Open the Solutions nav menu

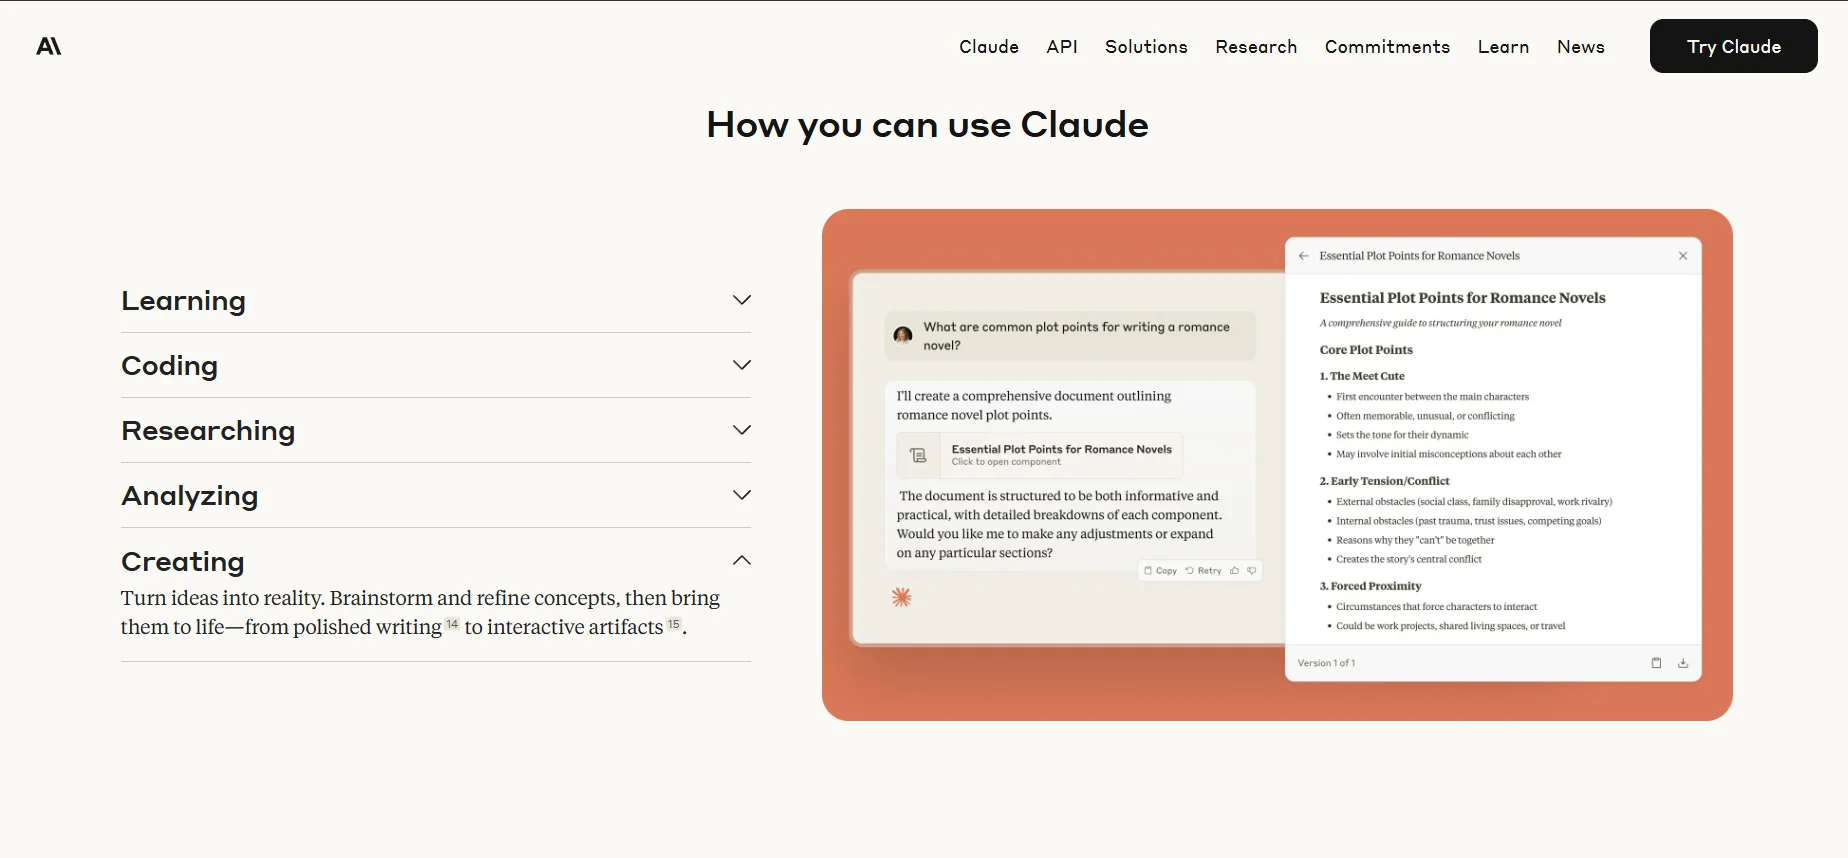coord(1146,47)
